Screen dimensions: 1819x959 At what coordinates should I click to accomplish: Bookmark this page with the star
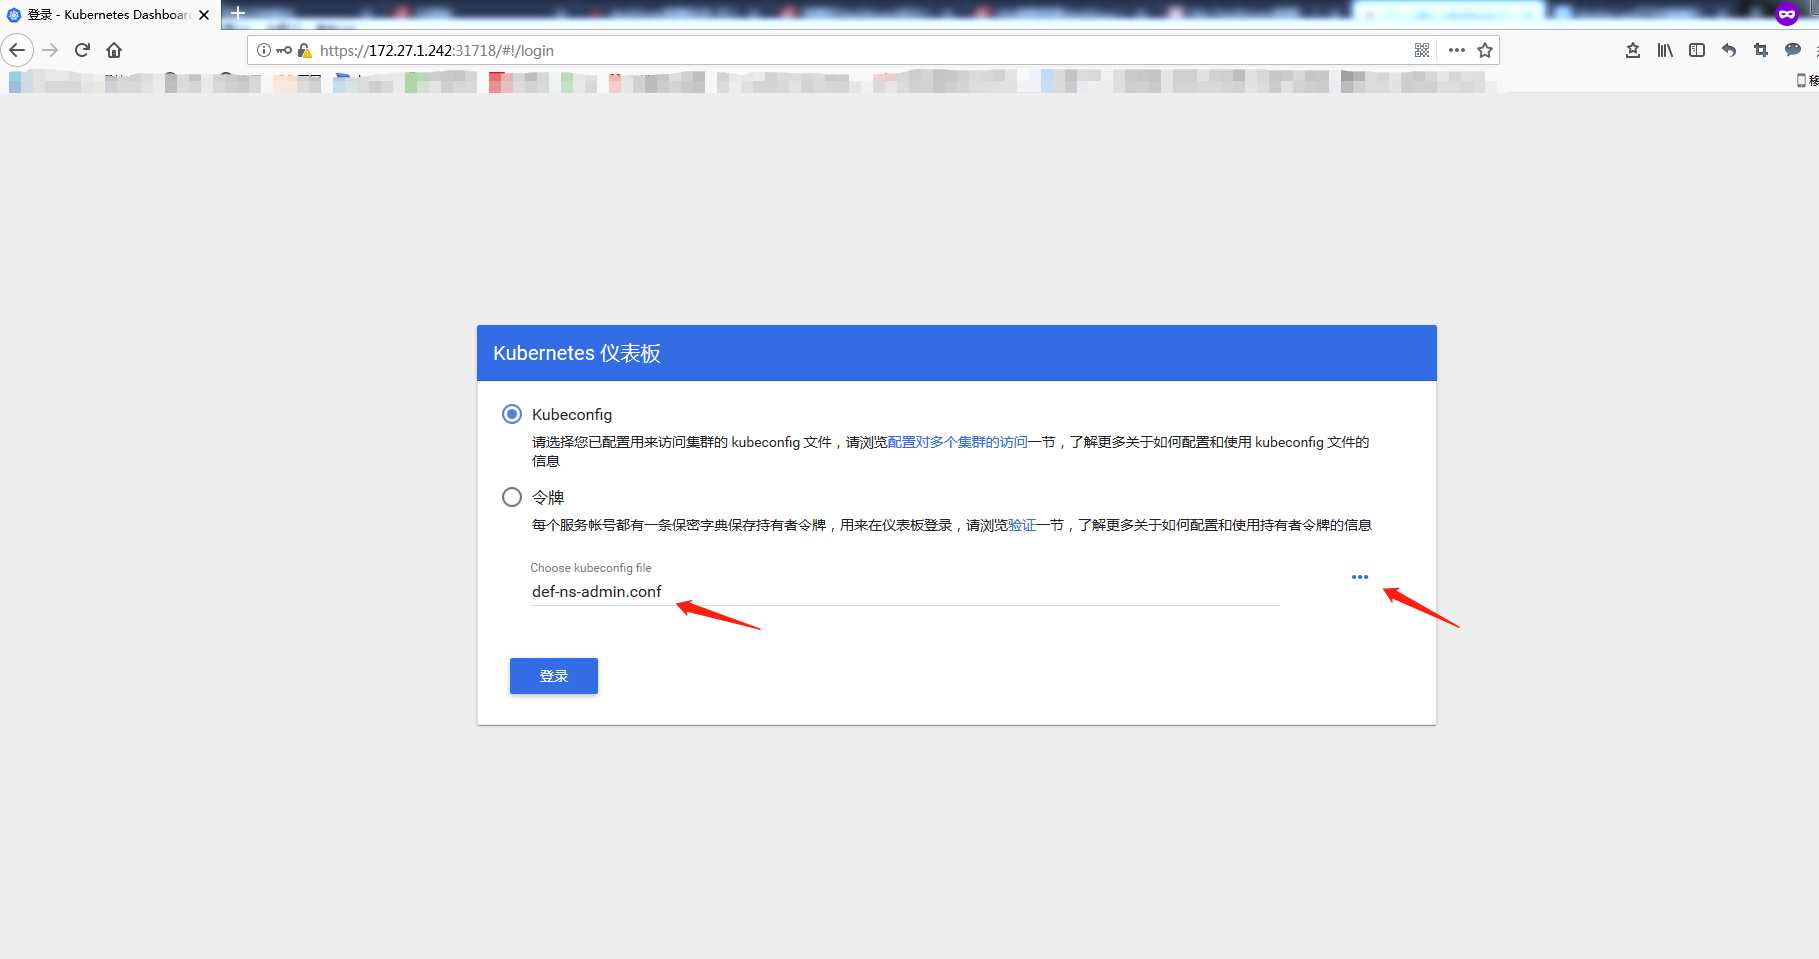pyautogui.click(x=1485, y=50)
